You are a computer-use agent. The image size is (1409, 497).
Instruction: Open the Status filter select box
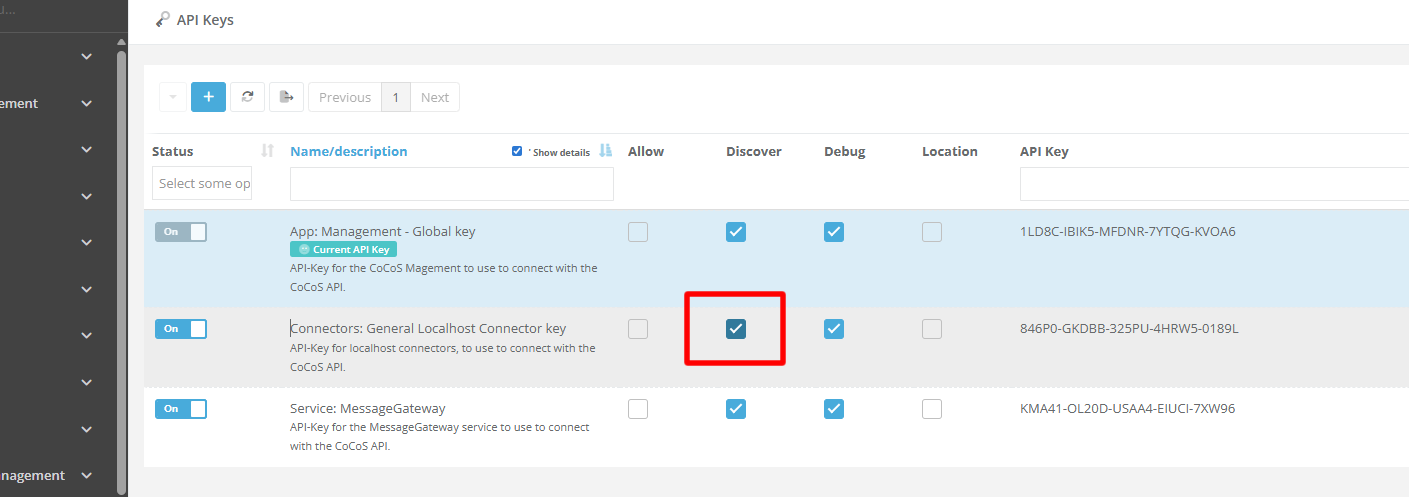(x=202, y=183)
